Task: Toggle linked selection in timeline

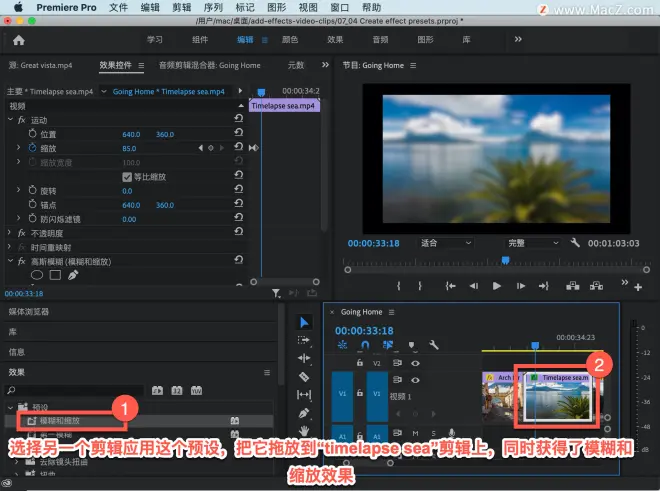Action: (x=388, y=345)
